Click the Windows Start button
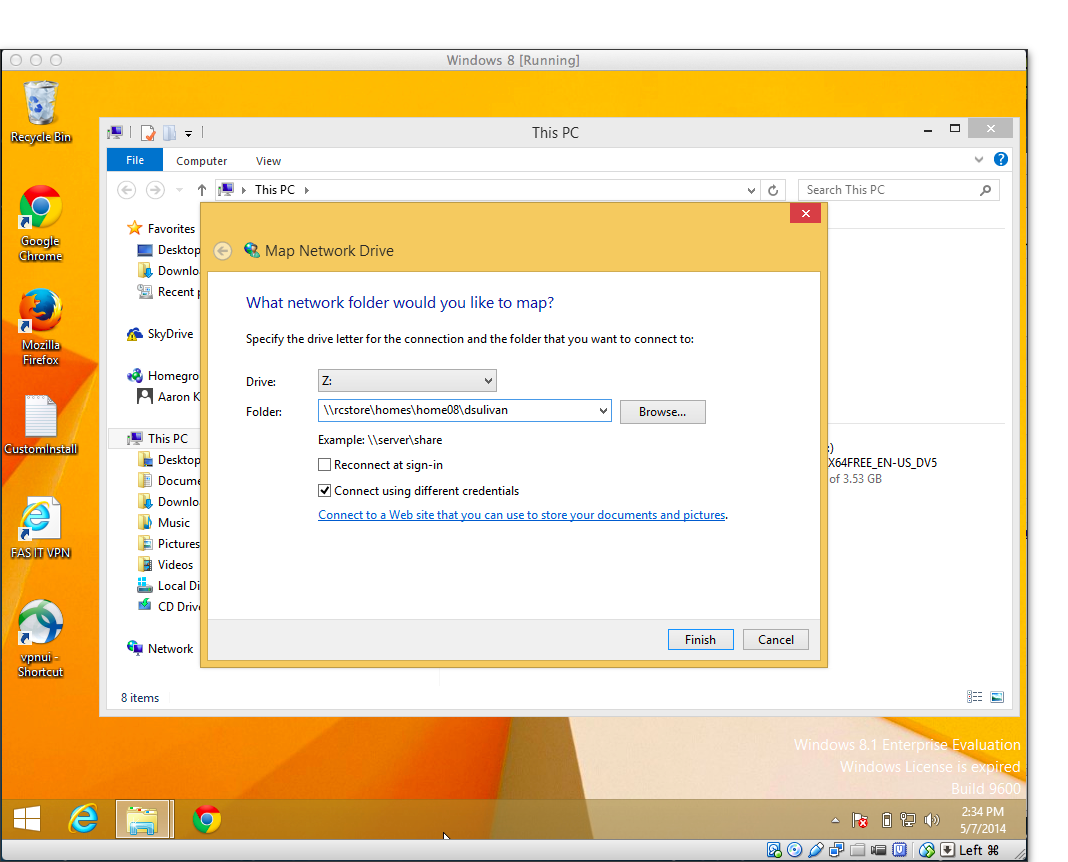 [x=27, y=820]
